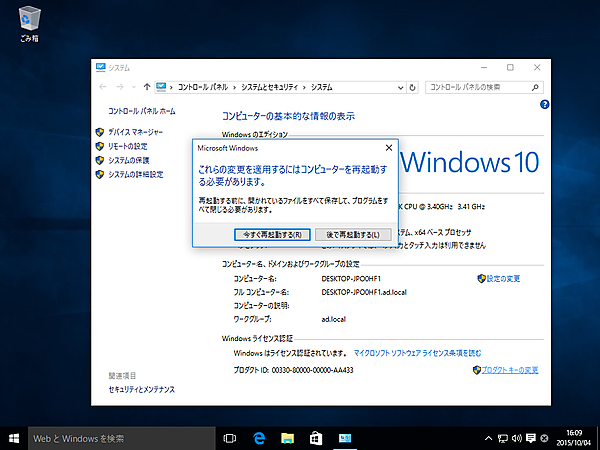
Task: Click プロダクト キーの変更 link
Action: (x=510, y=370)
